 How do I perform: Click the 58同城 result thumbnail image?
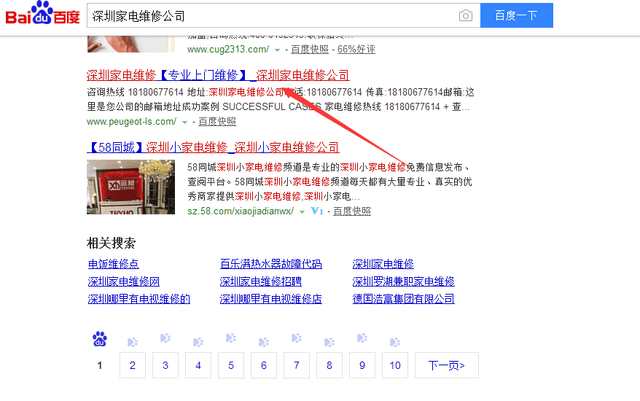(131, 187)
